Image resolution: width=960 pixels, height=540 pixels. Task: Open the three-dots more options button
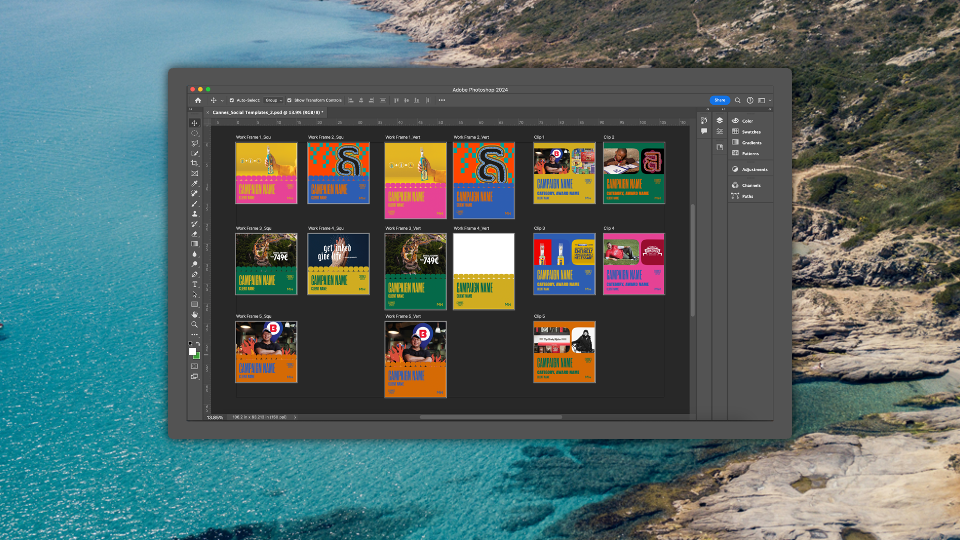tap(442, 100)
